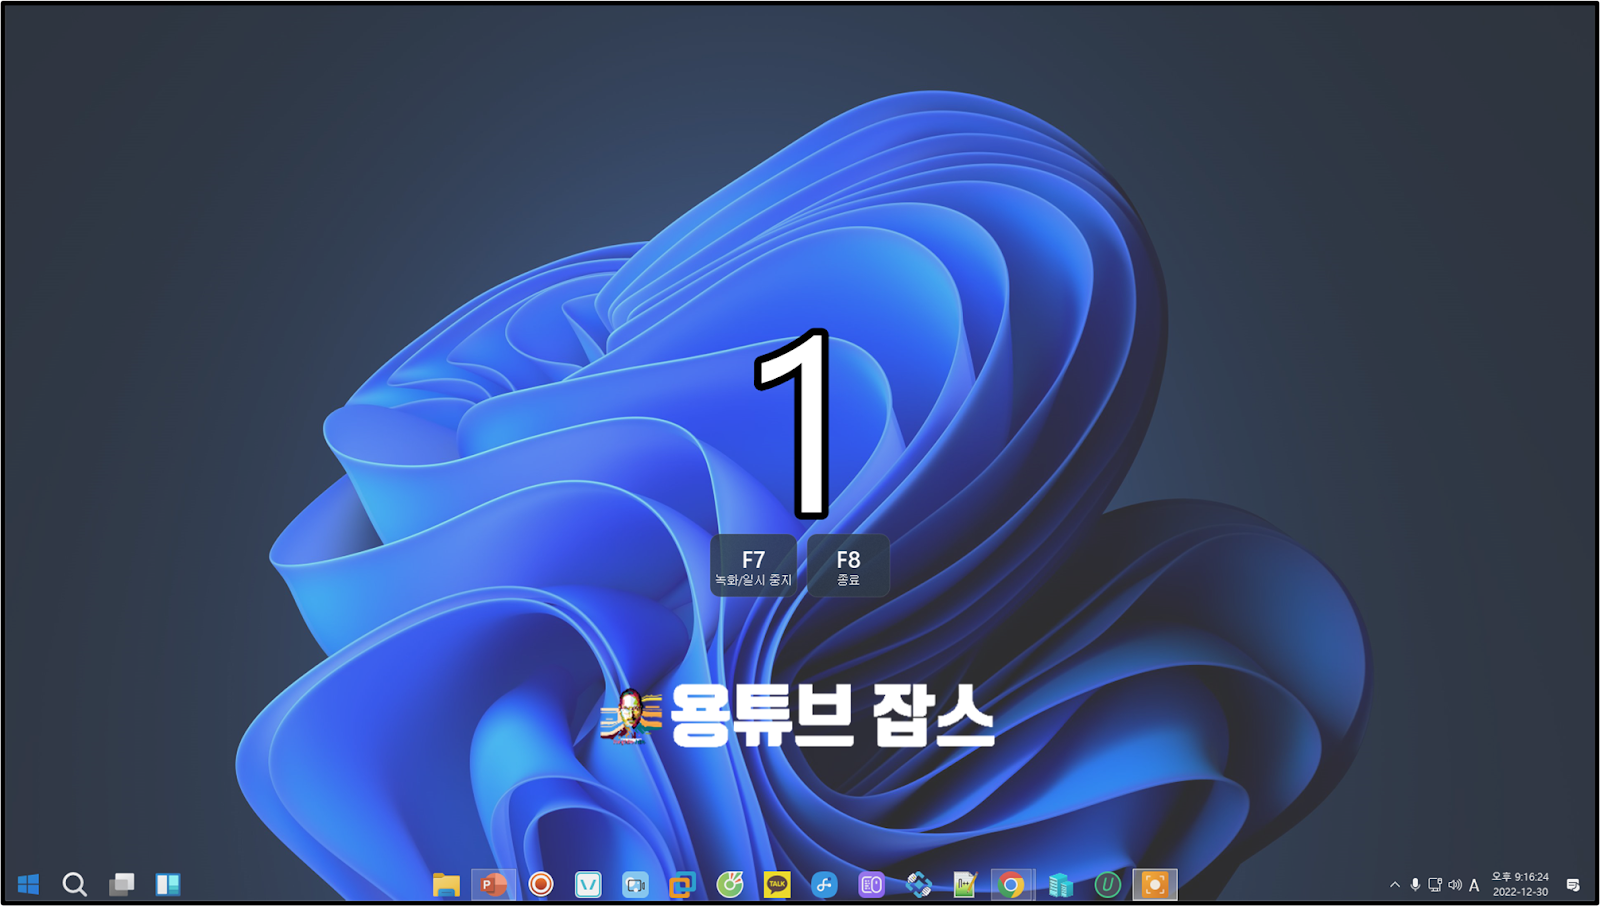Toggle the IME language indicator A

tap(1474, 884)
